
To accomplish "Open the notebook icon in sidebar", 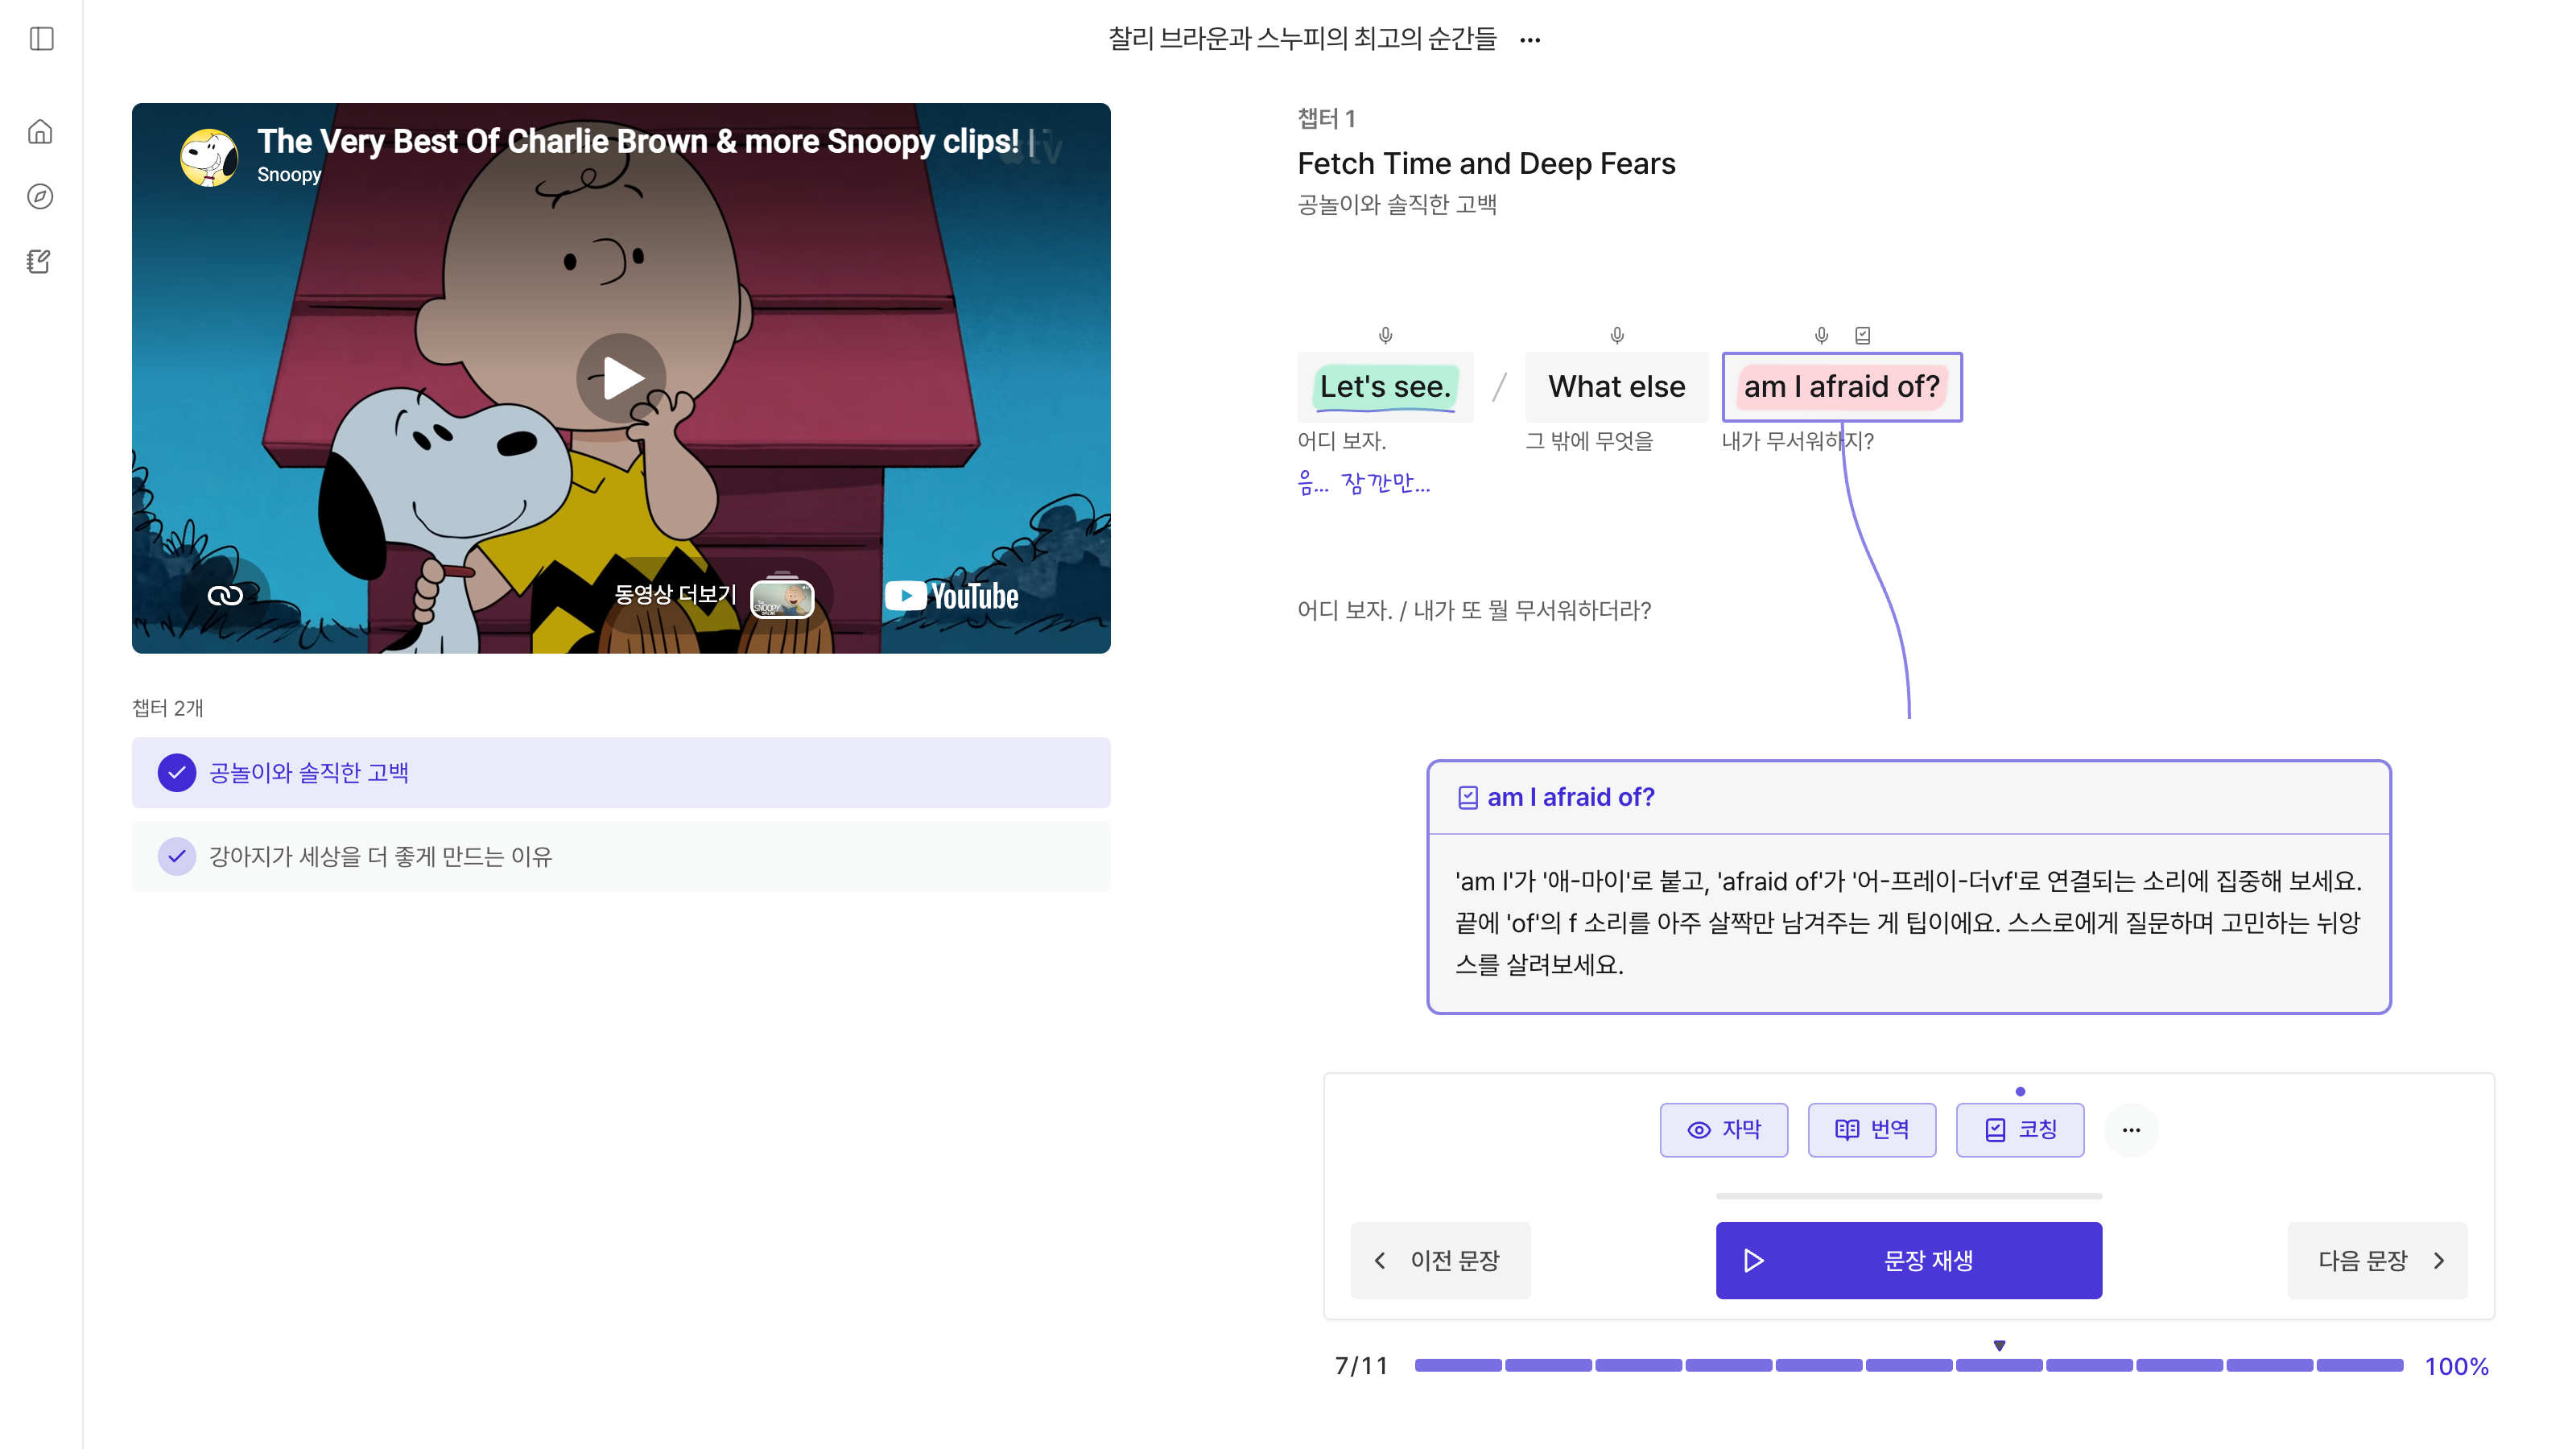I will pyautogui.click(x=40, y=261).
